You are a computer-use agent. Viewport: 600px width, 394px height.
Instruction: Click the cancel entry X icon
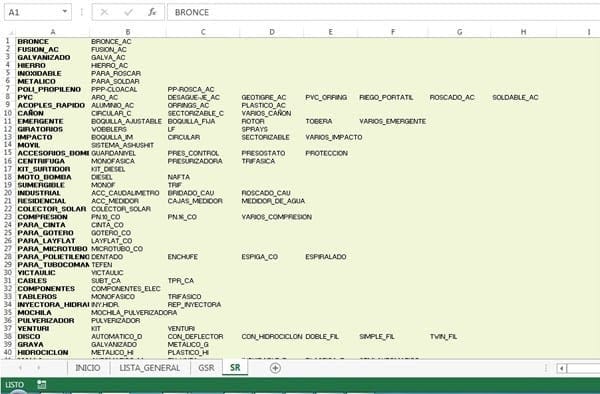click(104, 12)
